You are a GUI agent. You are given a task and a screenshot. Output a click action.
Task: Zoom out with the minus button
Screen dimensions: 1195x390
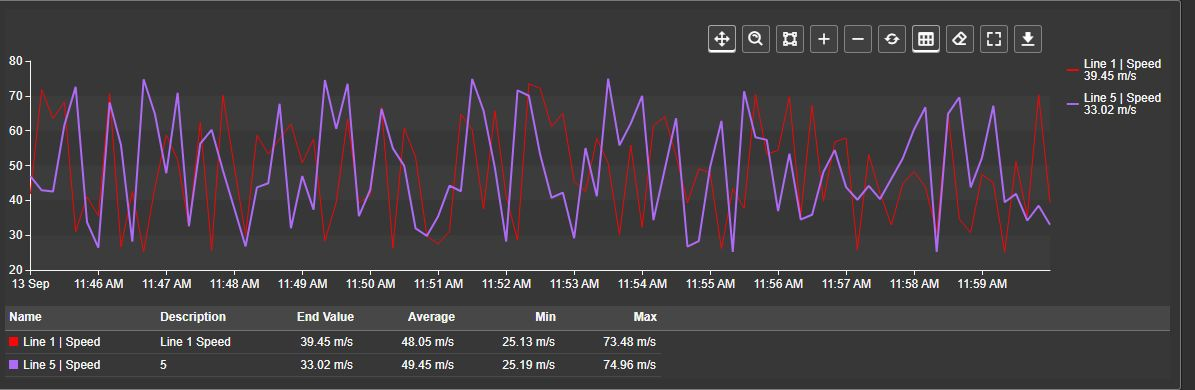pyautogui.click(x=857, y=39)
